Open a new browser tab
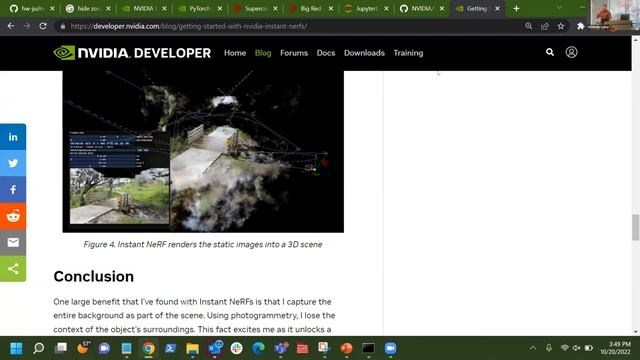The width and height of the screenshot is (640, 360). [516, 9]
